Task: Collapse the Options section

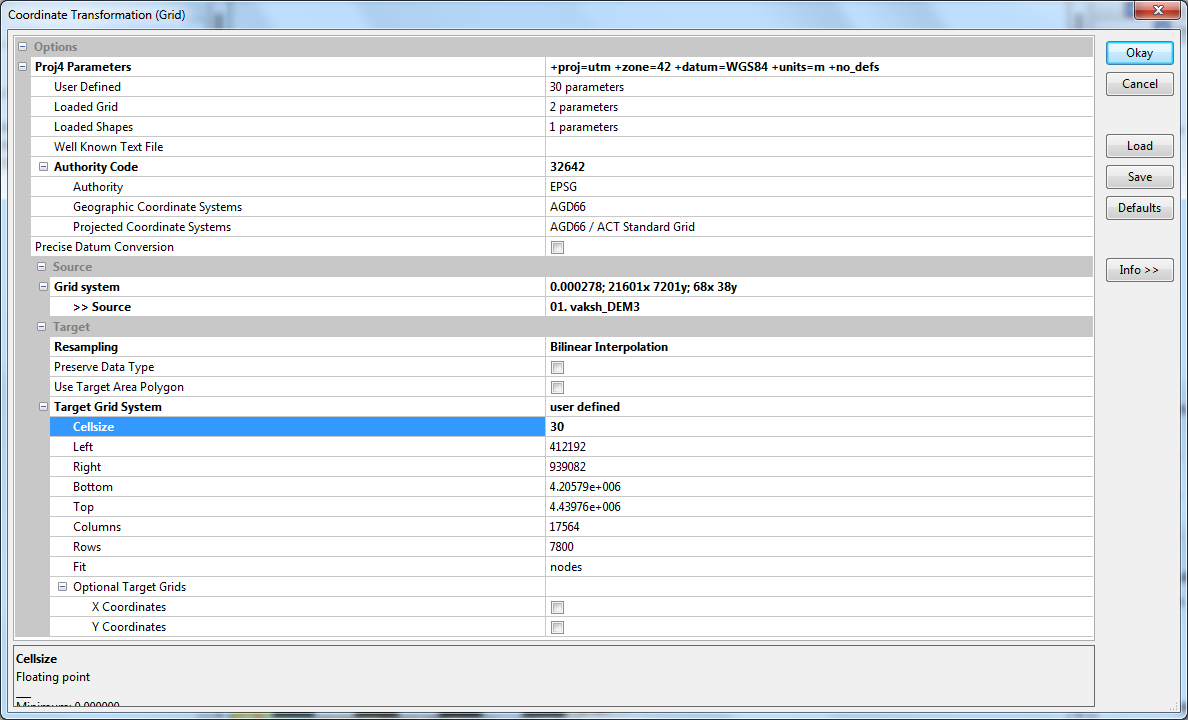Action: click(x=23, y=47)
